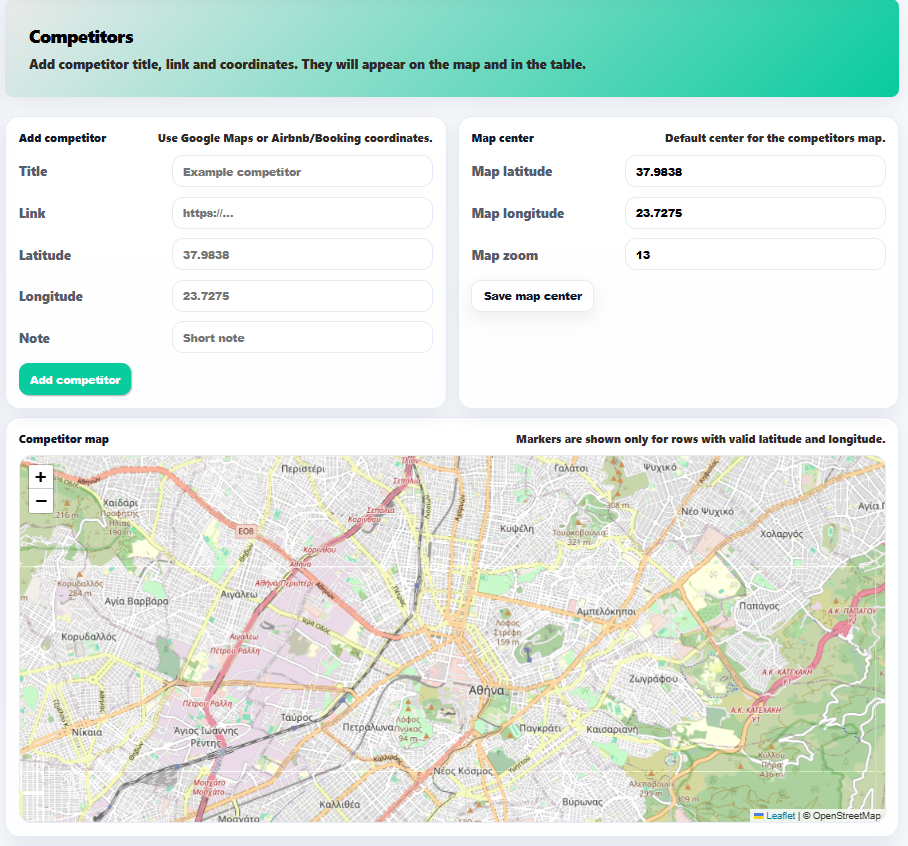Click the 'Νίκαια' map label
Screen dimensions: 908x846
[x=87, y=732]
